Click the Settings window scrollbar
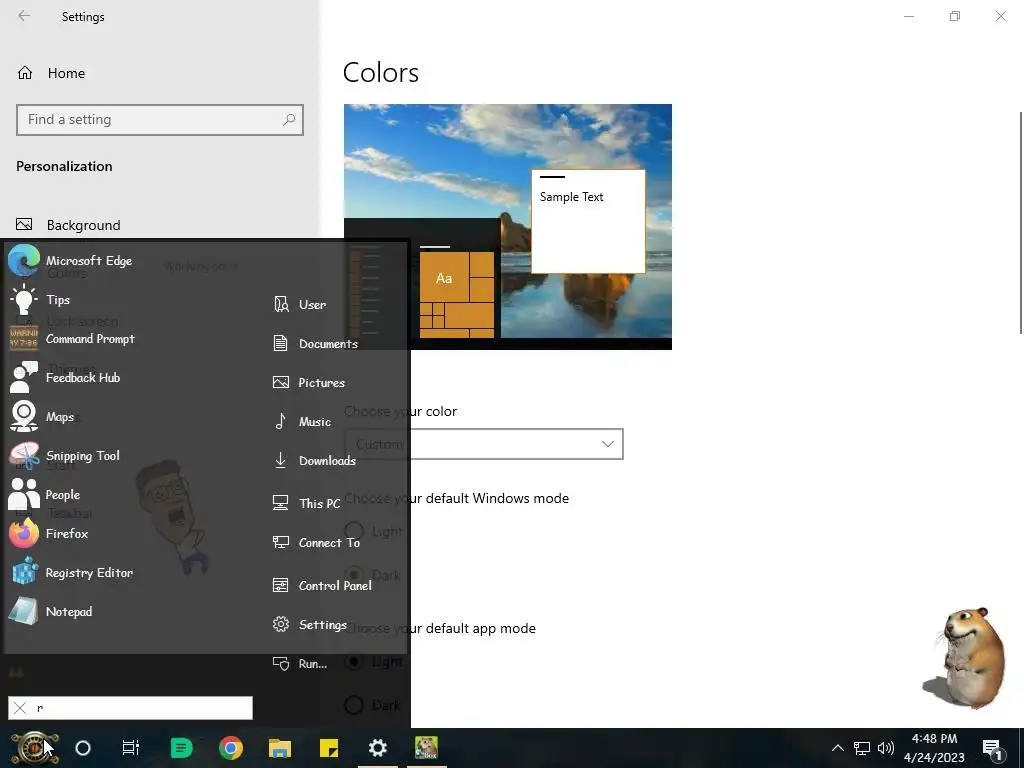1024x768 pixels. coord(1021,222)
